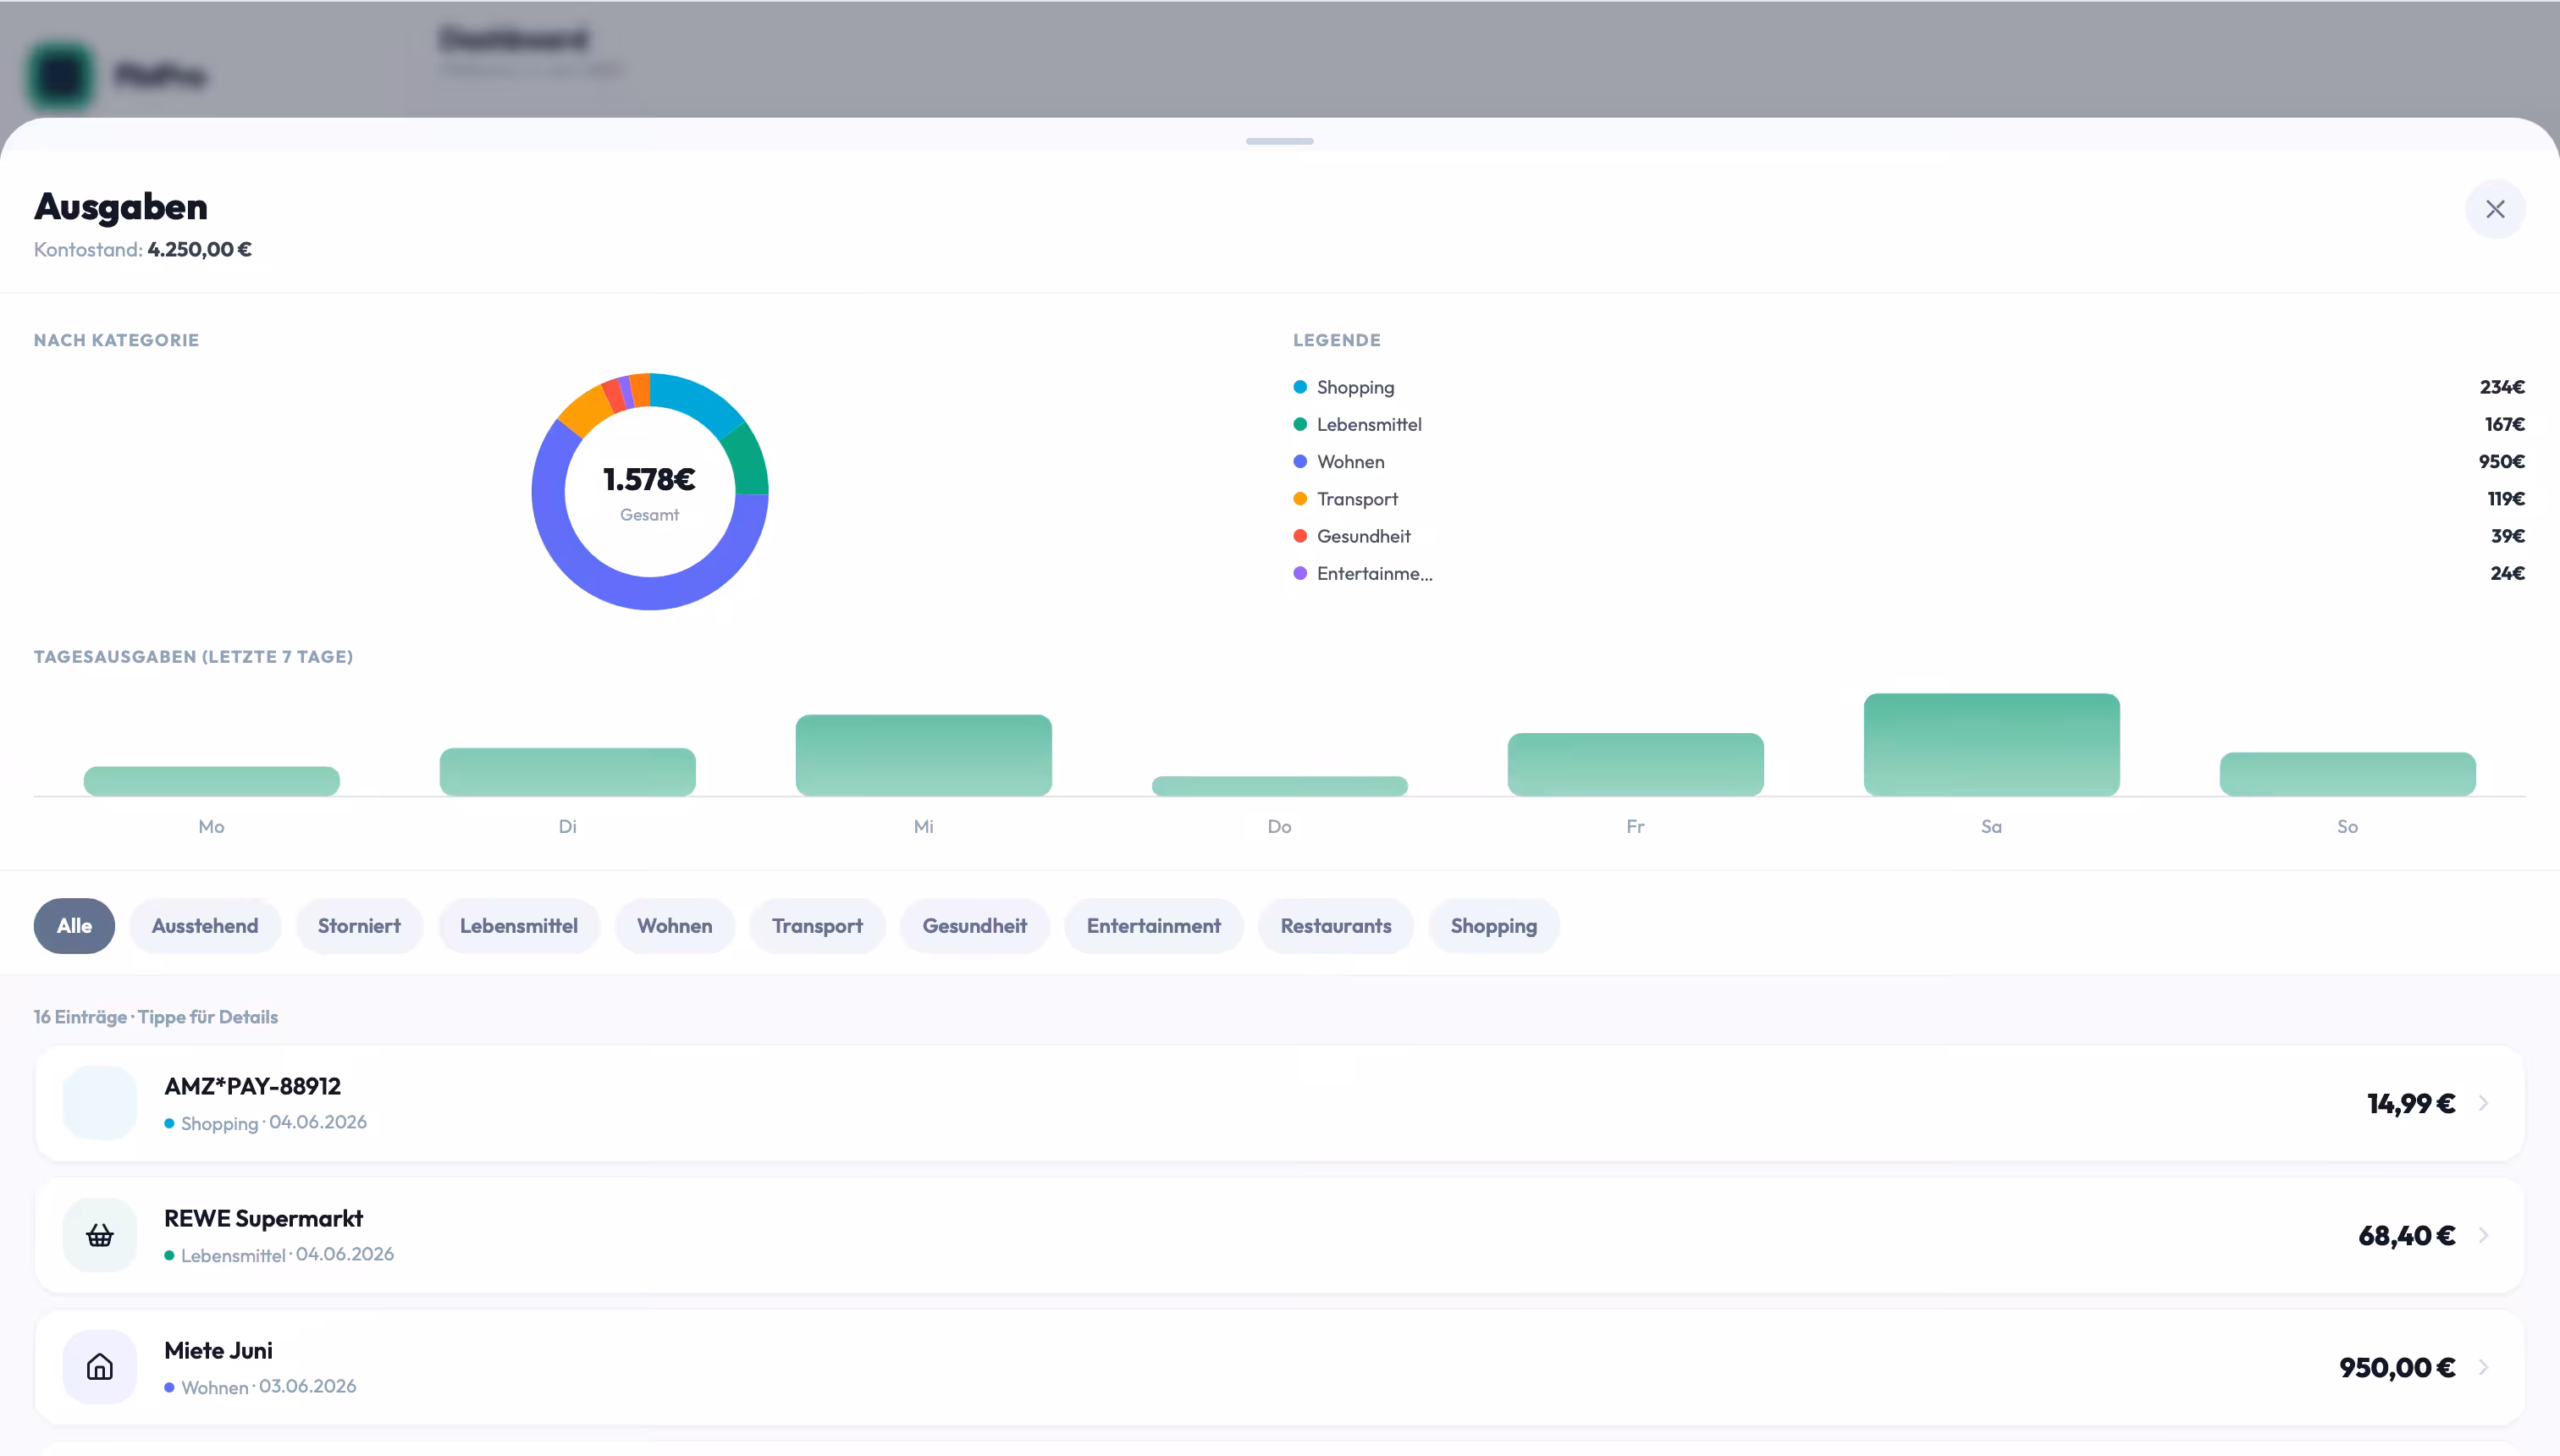This screenshot has width=2560, height=1456.
Task: Select the Mi bar in daily chart
Action: coord(924,755)
